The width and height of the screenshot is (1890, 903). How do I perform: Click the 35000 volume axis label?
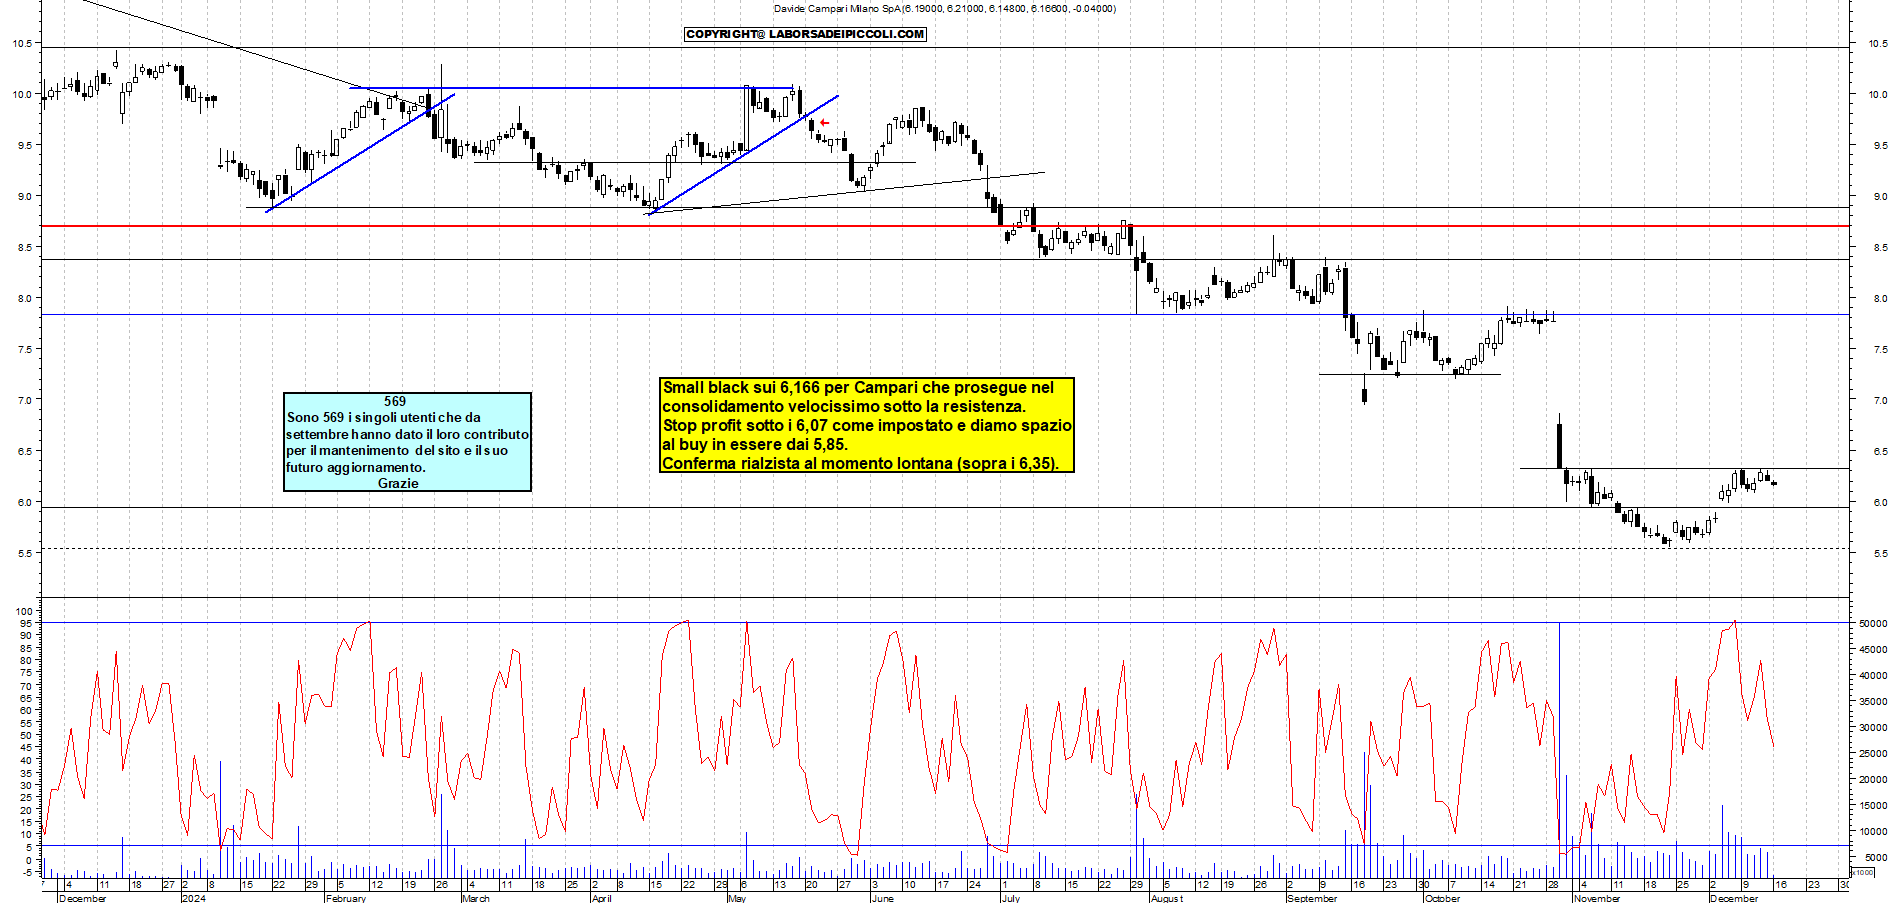[1873, 701]
